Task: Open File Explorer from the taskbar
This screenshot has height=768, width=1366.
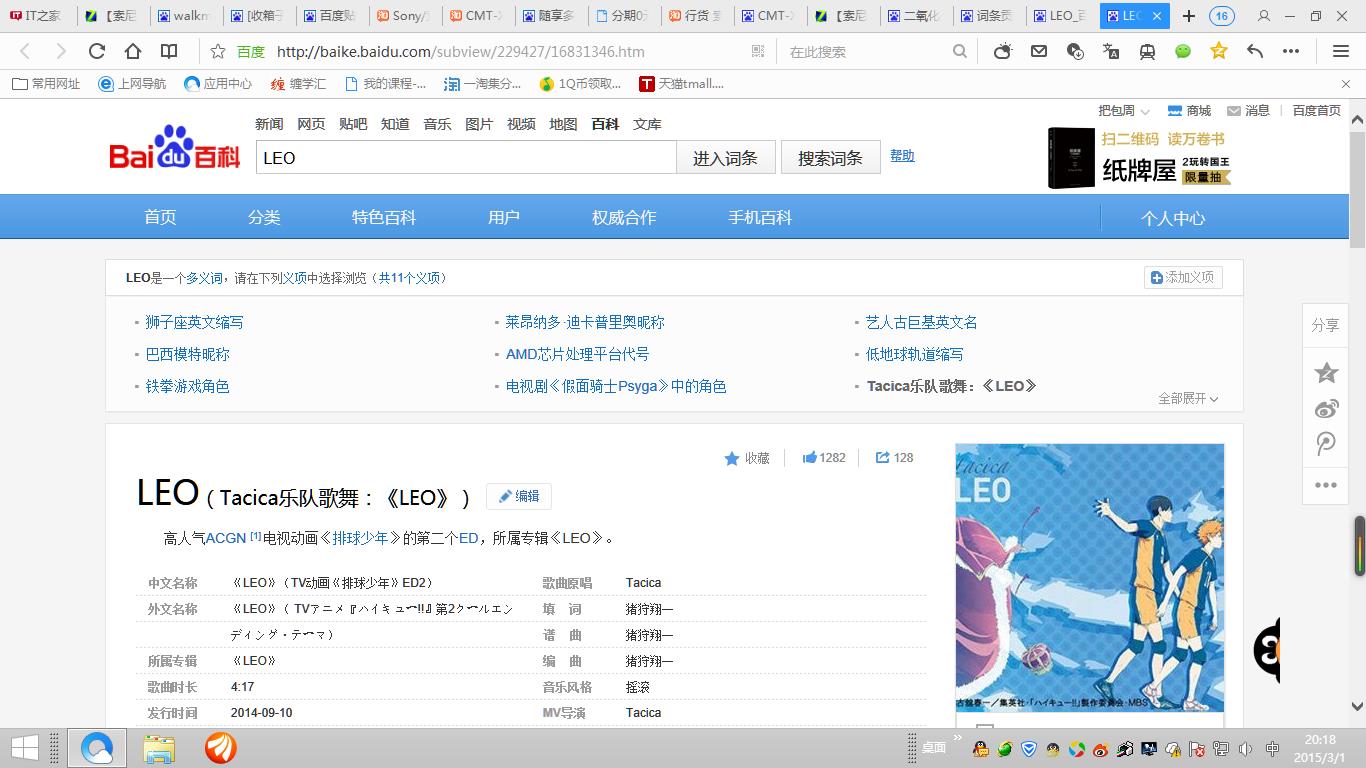Action: coord(159,748)
